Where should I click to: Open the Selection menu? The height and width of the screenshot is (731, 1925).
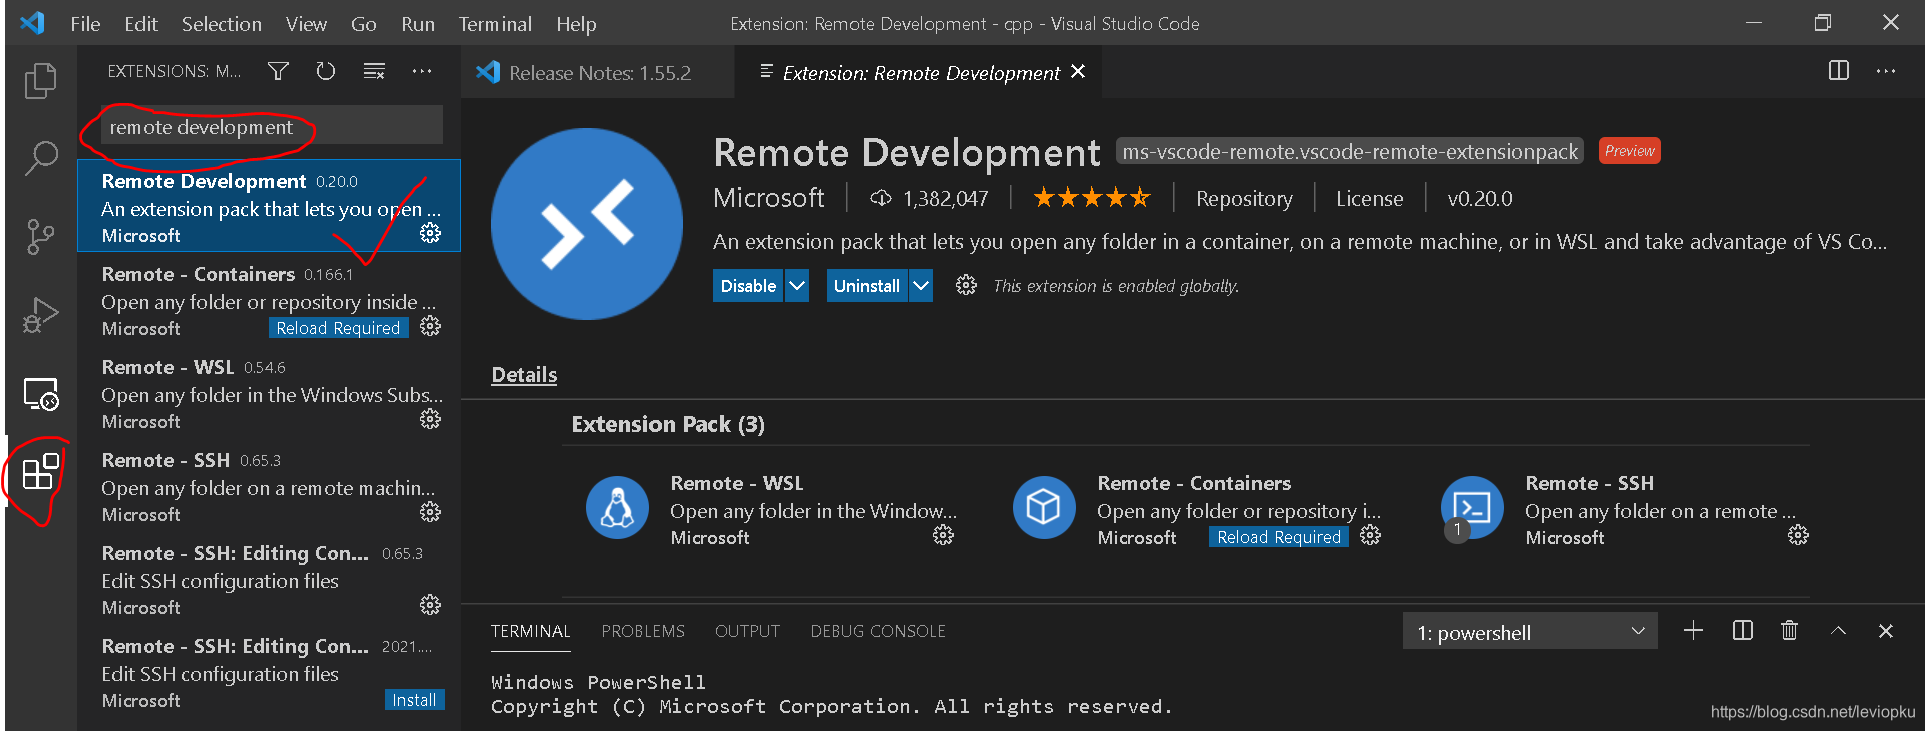(221, 24)
